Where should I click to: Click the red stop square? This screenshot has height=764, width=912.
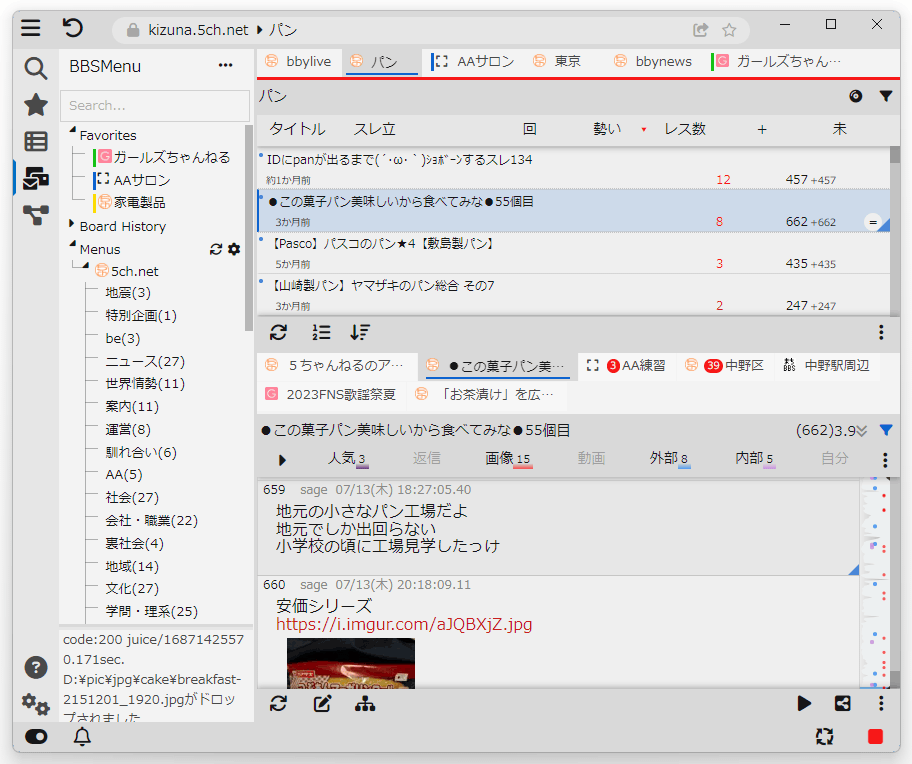pyautogui.click(x=875, y=737)
